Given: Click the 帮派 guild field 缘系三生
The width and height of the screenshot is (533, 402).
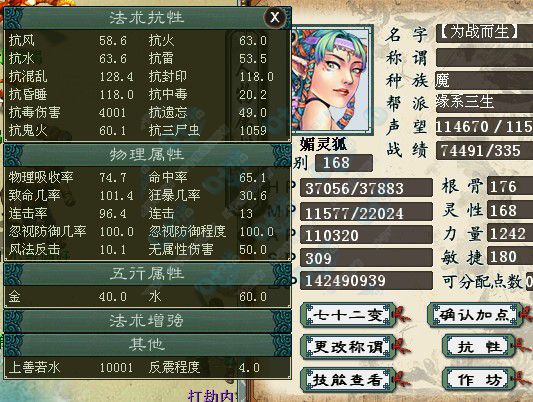Looking at the screenshot, I should click(484, 102).
